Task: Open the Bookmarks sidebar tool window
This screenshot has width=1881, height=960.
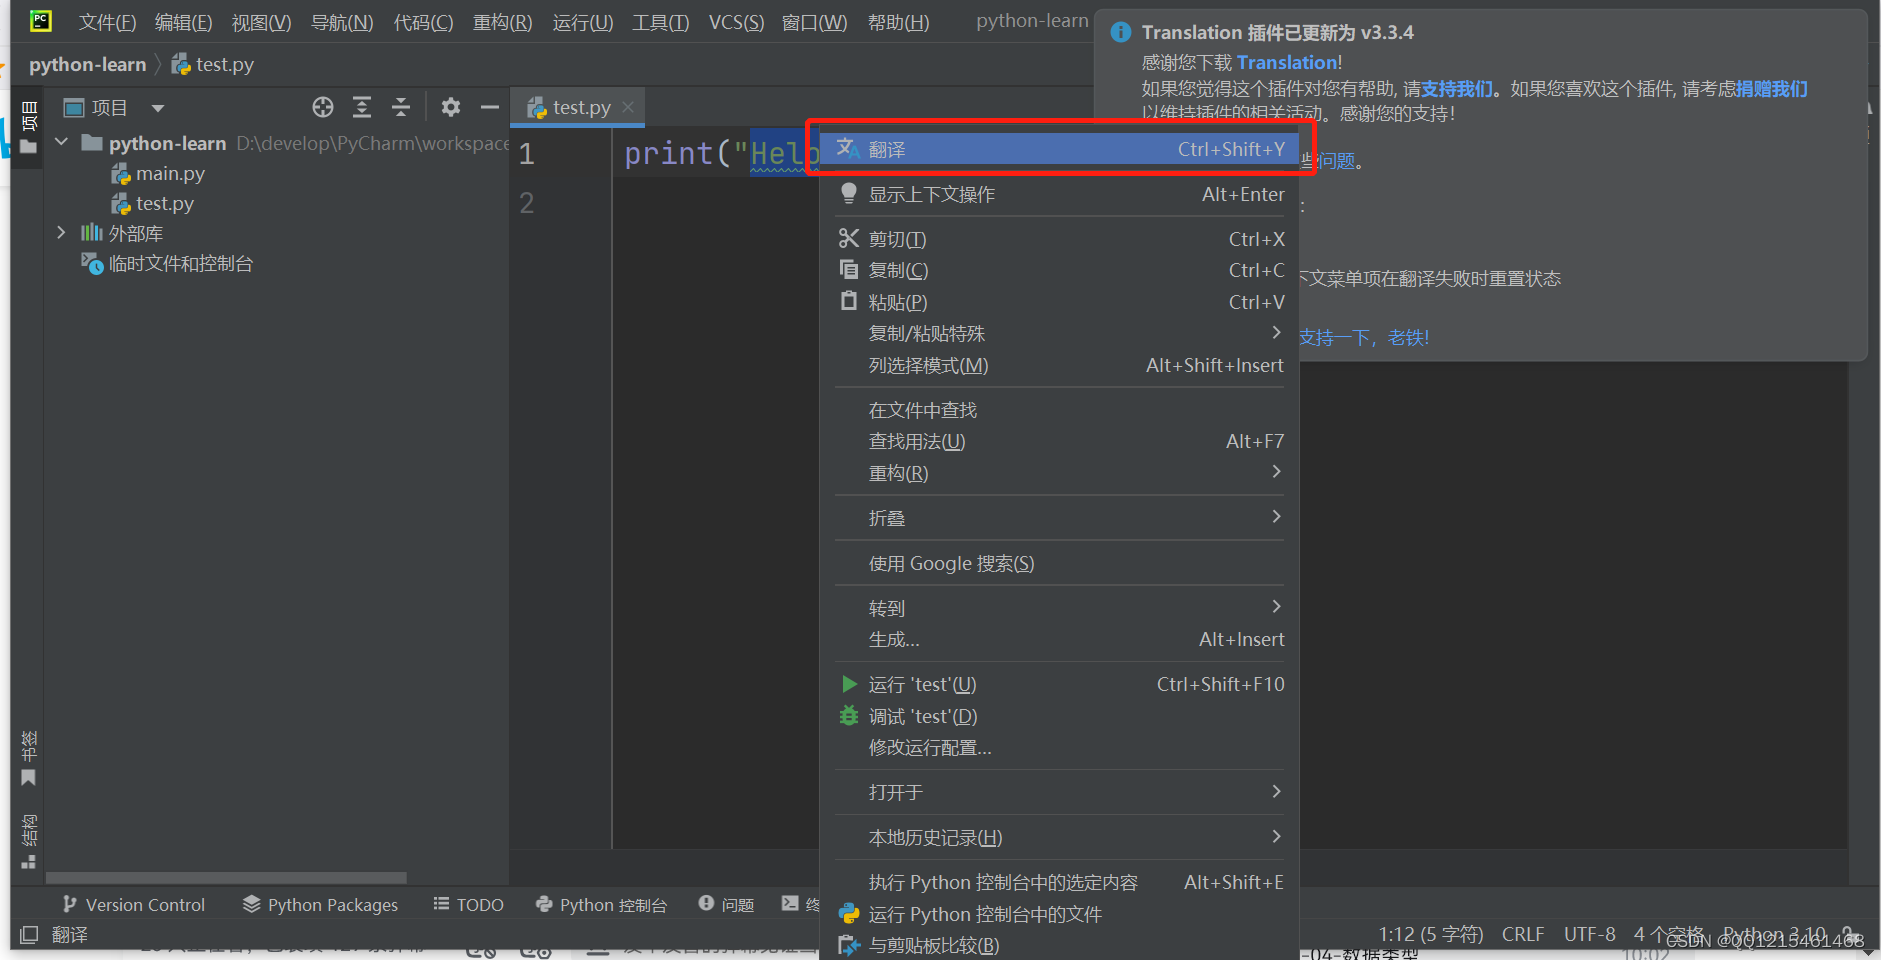Action: coord(29,758)
